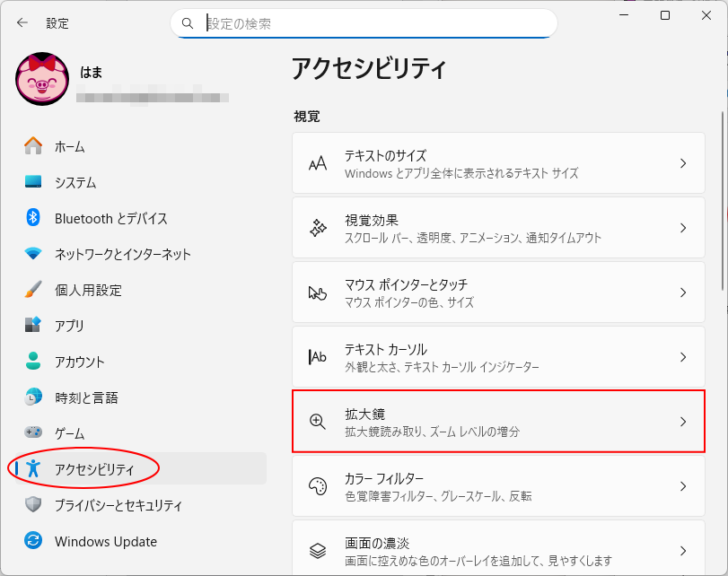This screenshot has width=728, height=576.
Task: Expand カラー フィルター chevron
Action: pos(683,486)
